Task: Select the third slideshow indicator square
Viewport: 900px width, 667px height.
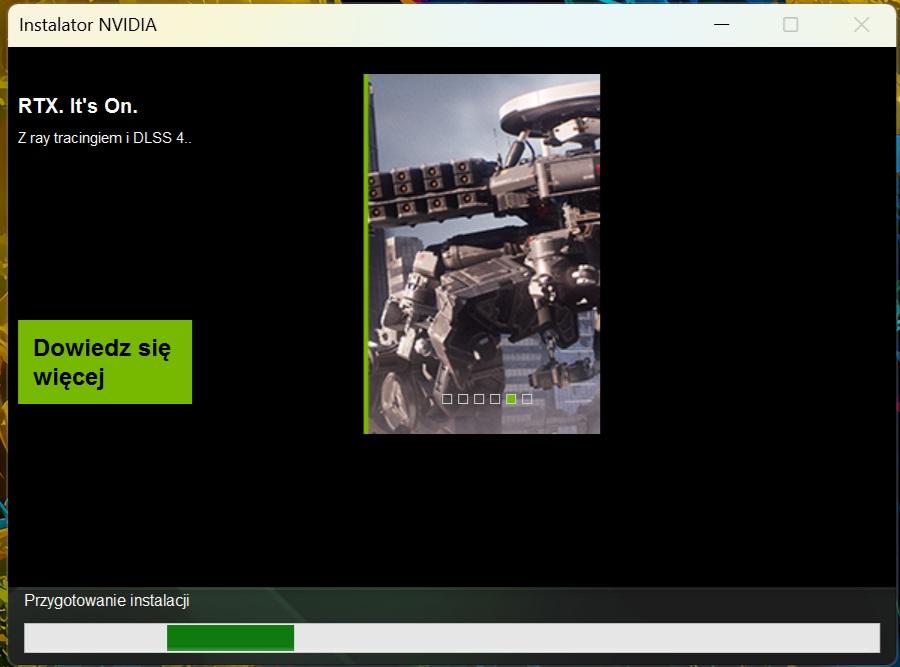Action: 479,398
